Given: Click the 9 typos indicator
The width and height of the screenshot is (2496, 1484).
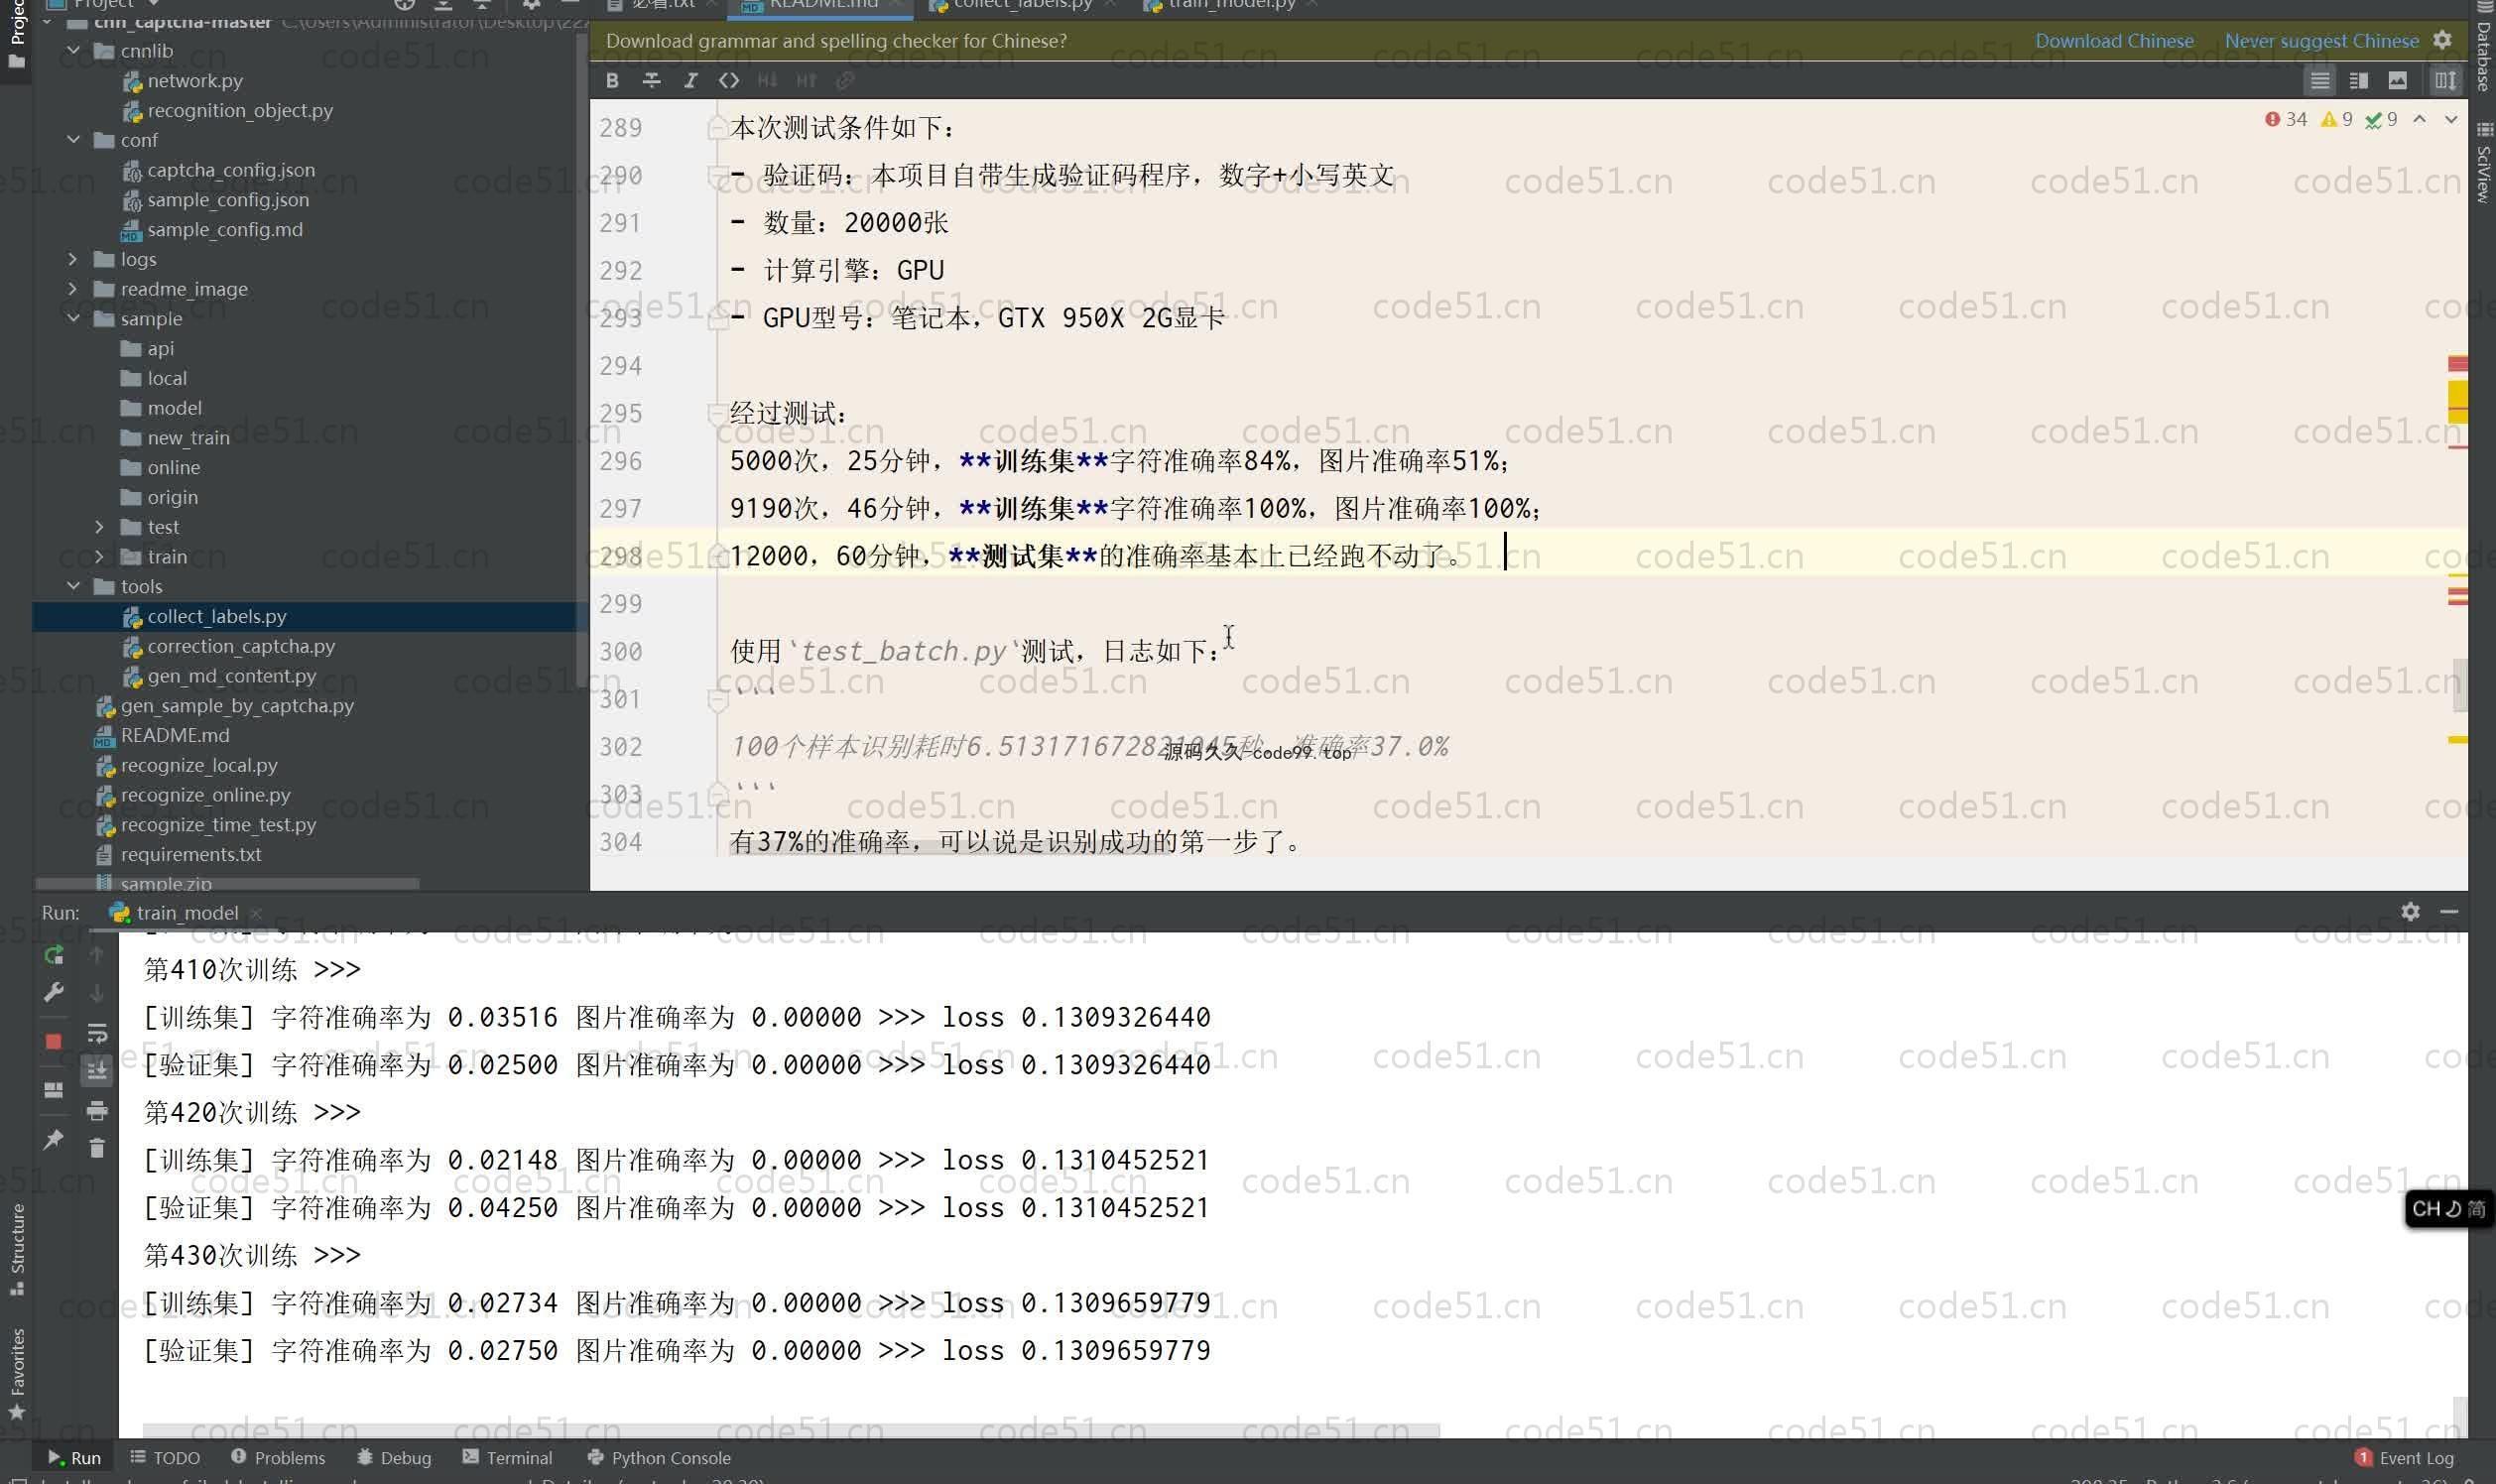Looking at the screenshot, I should tap(2381, 119).
